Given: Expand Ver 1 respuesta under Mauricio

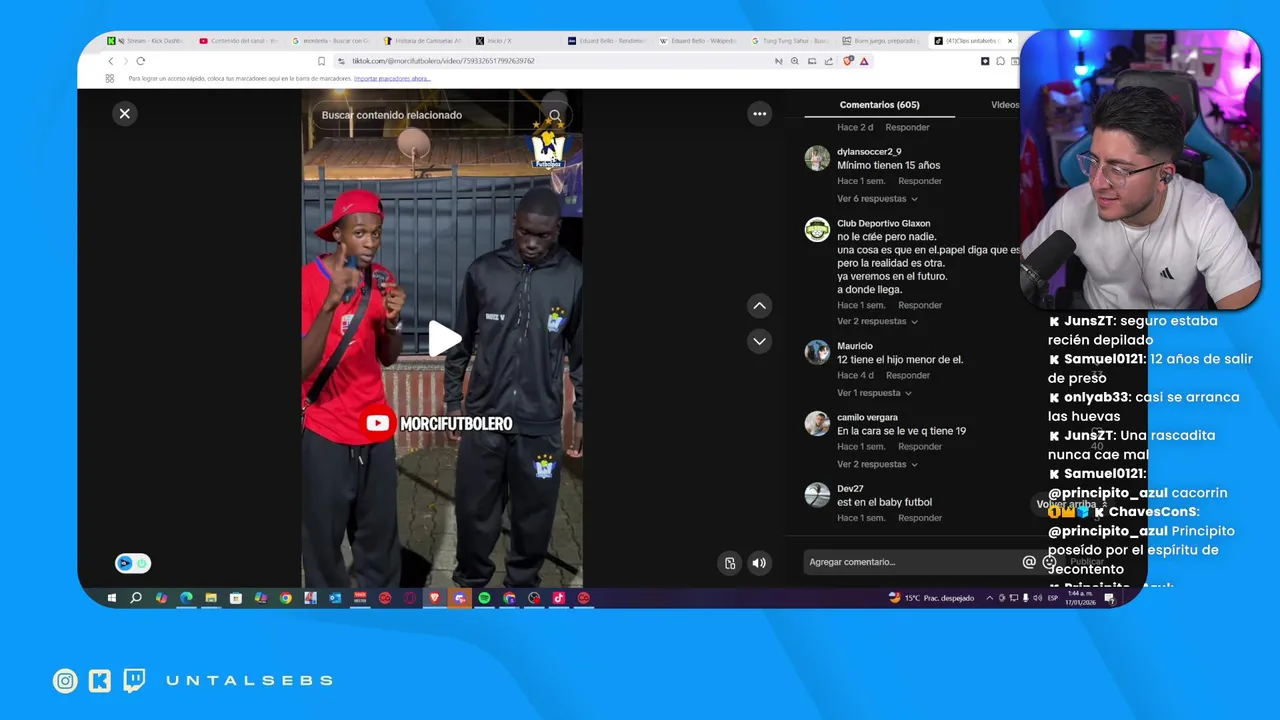Looking at the screenshot, I should pyautogui.click(x=874, y=393).
